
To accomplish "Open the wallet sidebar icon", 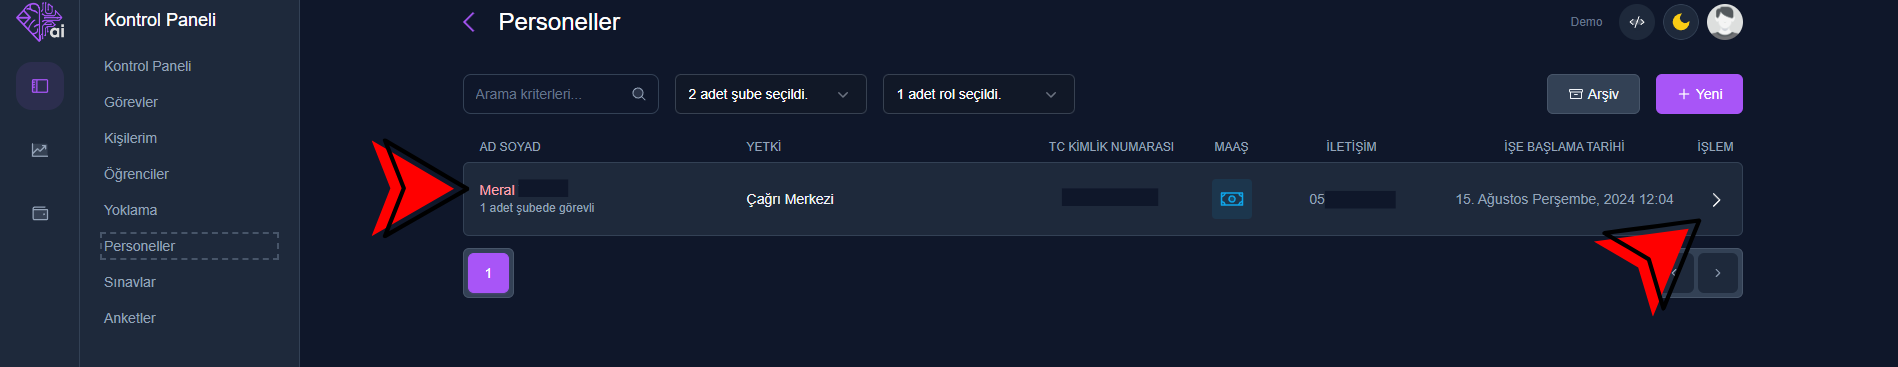I will [x=40, y=213].
